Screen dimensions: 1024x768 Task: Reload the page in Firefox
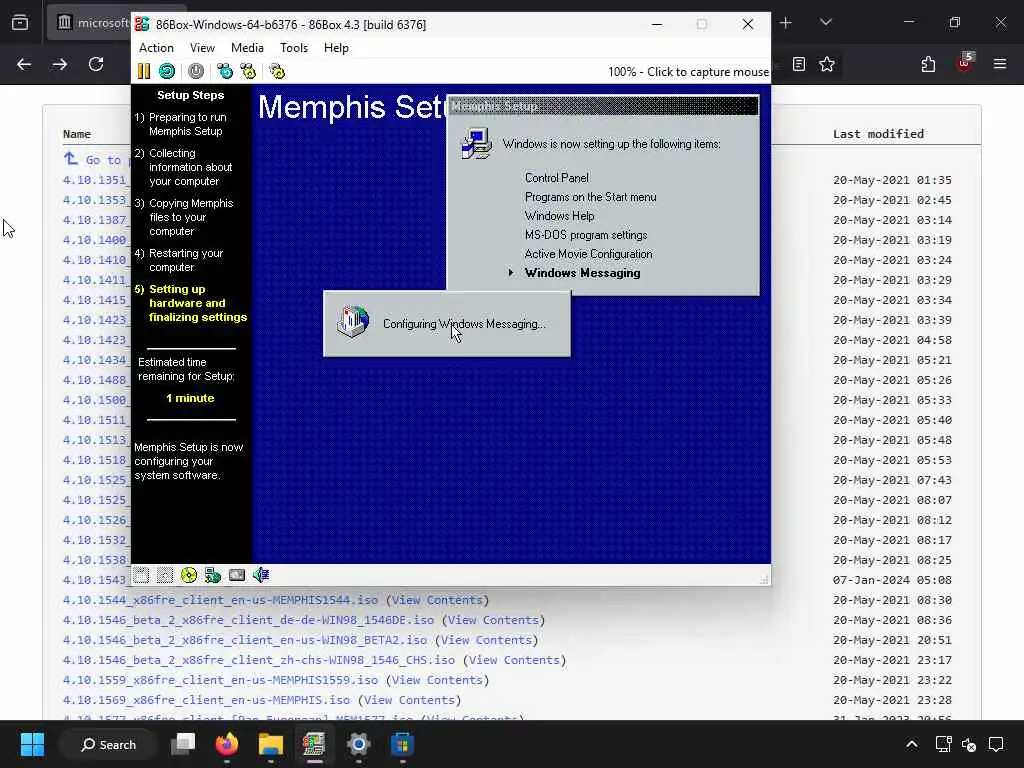[96, 64]
